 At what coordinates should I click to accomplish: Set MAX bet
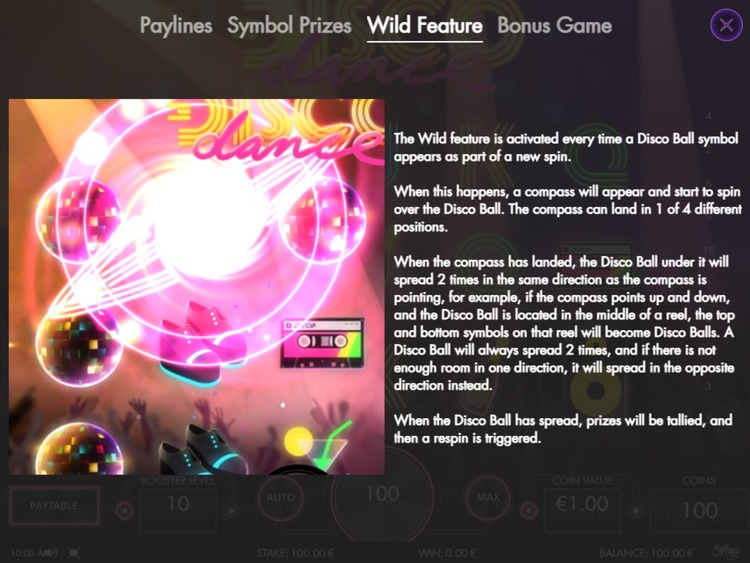[x=488, y=497]
